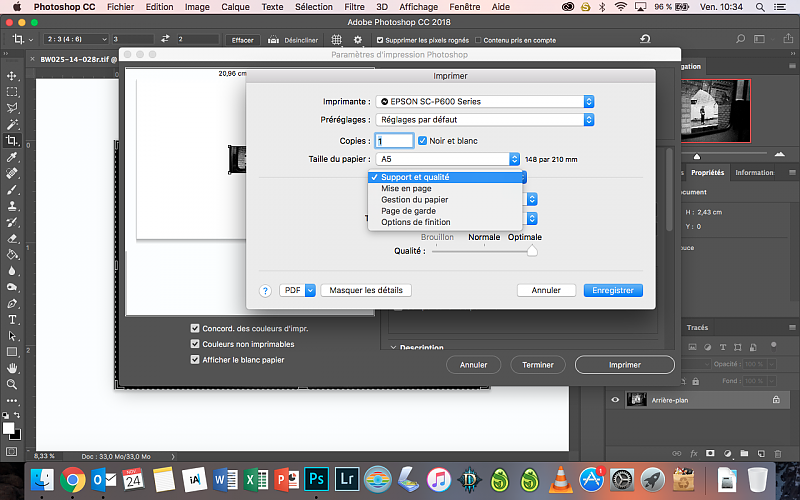Select the Hand tool
Viewport: 800px width, 500px height.
pos(12,368)
